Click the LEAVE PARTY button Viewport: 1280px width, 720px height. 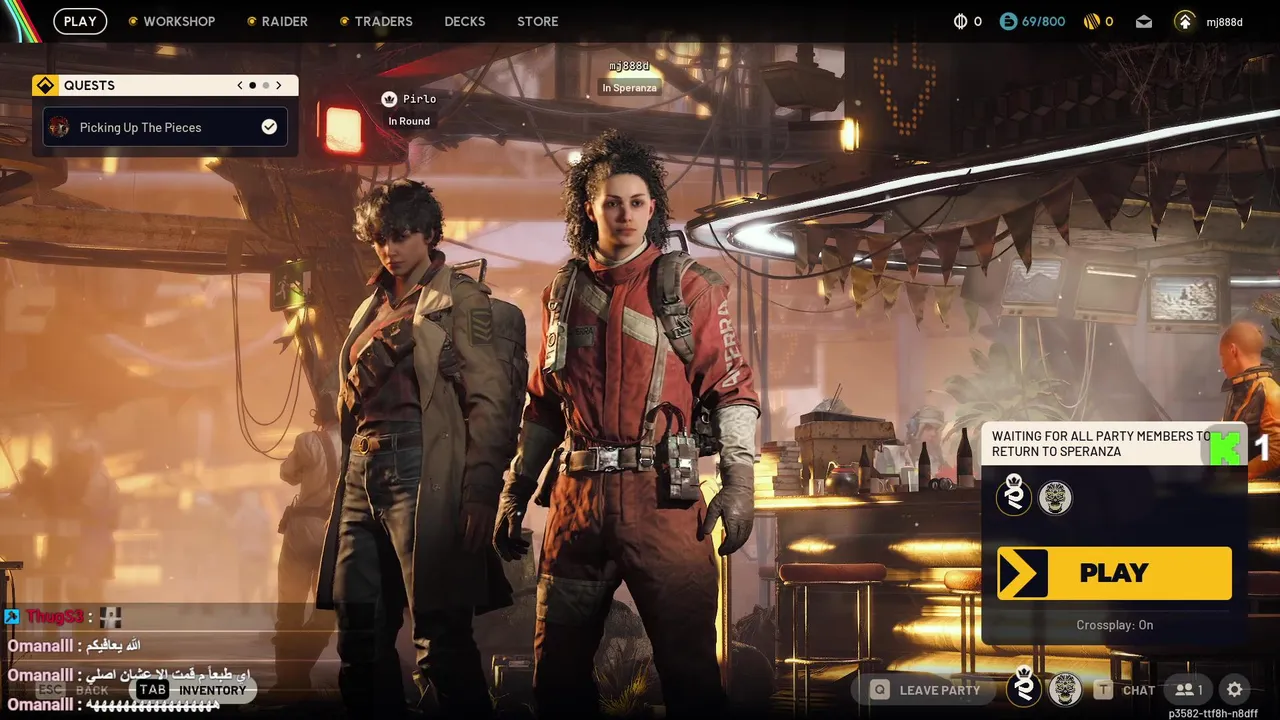pos(925,690)
